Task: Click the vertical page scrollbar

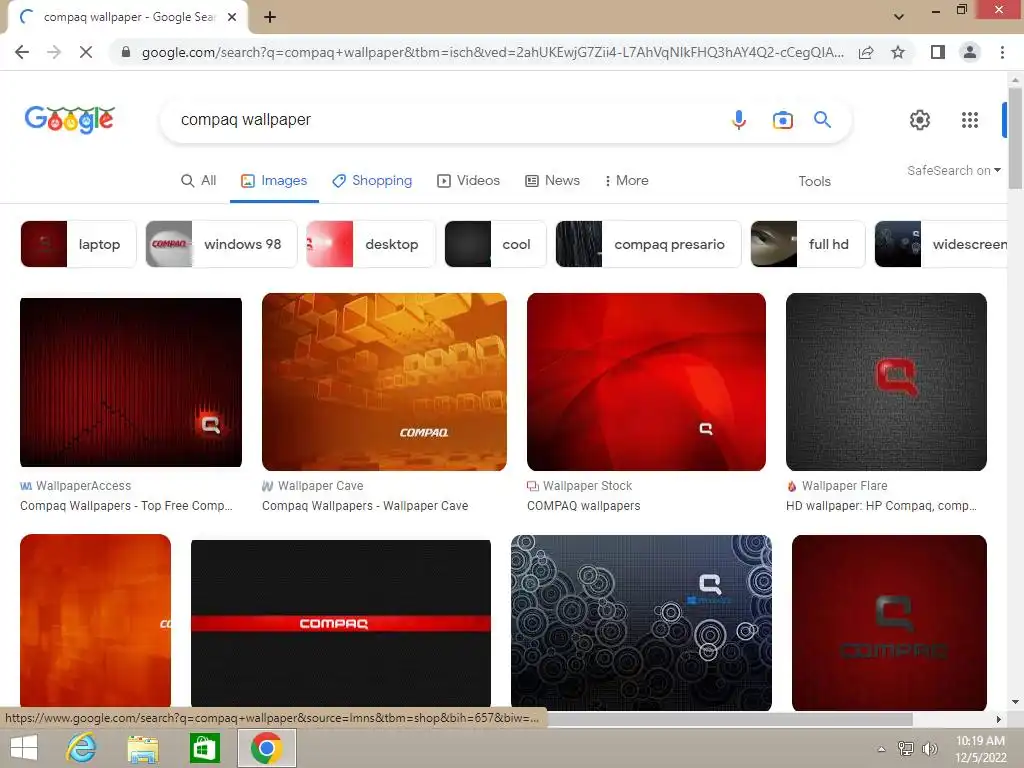Action: pyautogui.click(x=1015, y=137)
